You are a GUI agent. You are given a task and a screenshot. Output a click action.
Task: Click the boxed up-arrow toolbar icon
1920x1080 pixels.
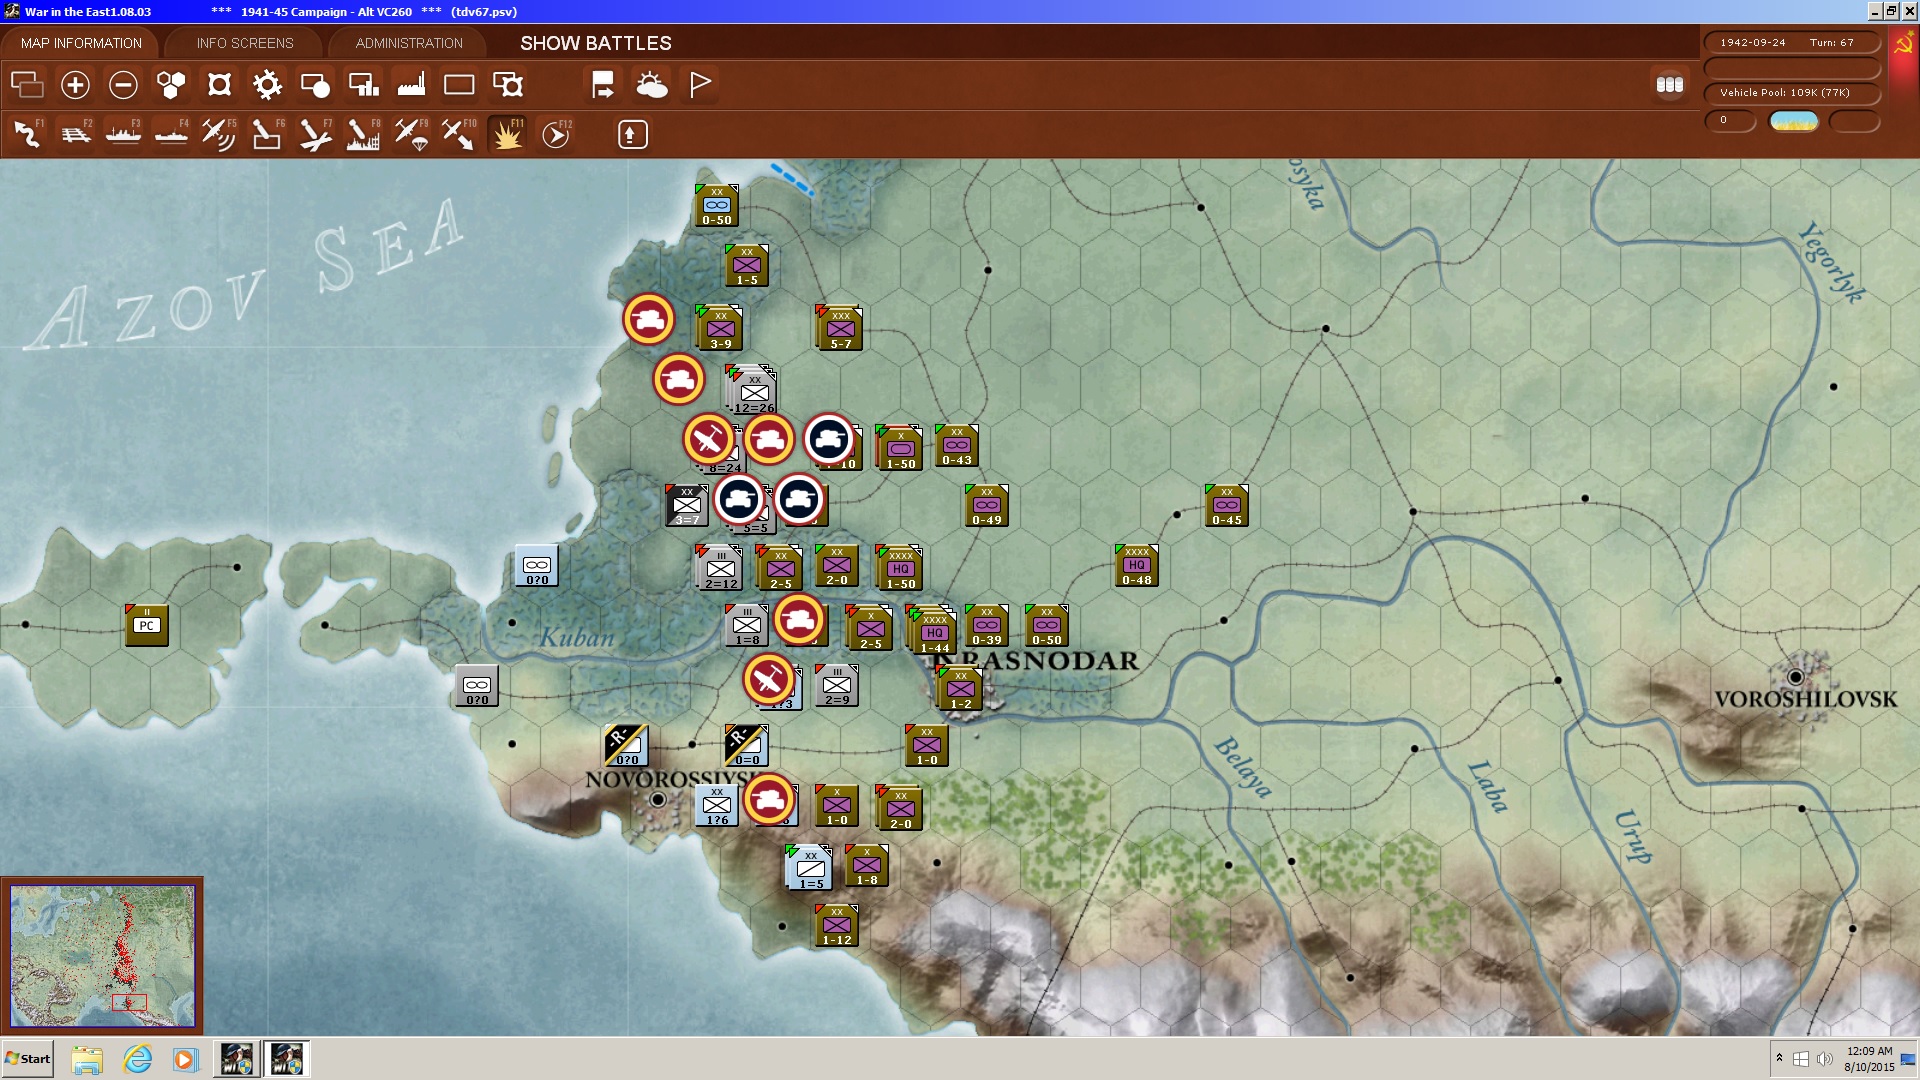[x=632, y=134]
